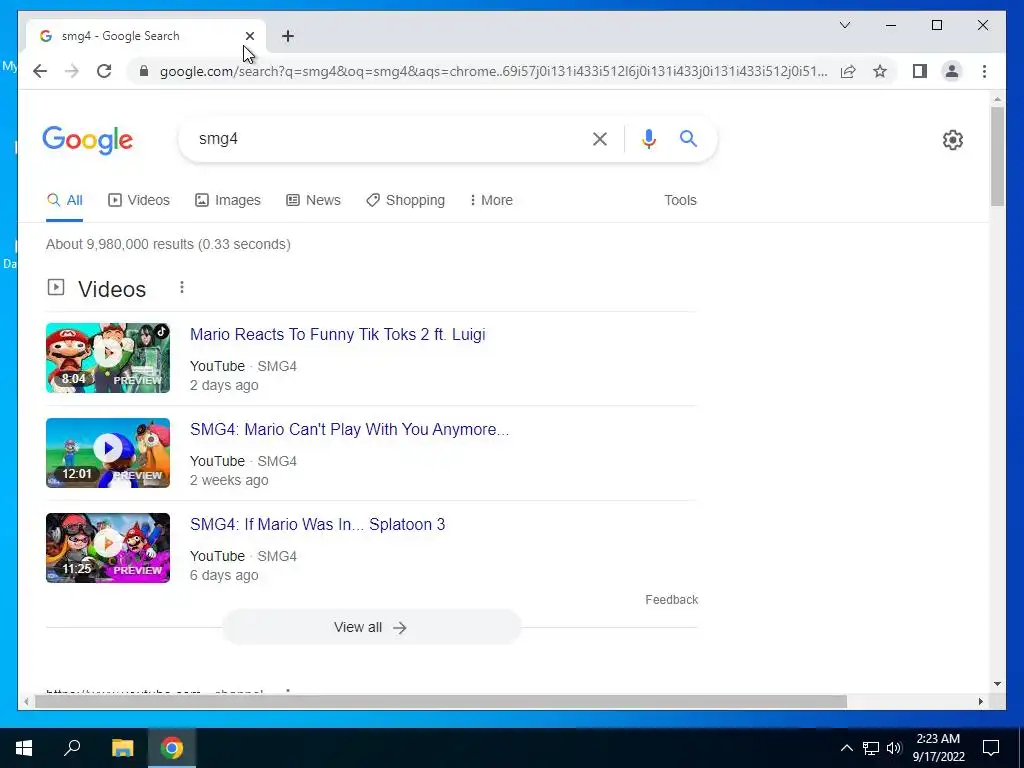Click the View all videos button
1024x768 pixels.
(371, 627)
